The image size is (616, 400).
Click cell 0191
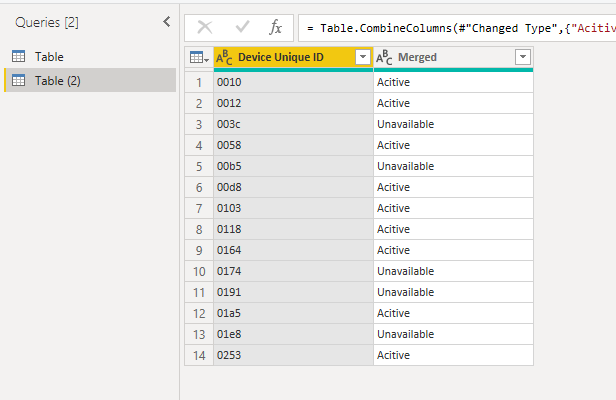(x=293, y=292)
